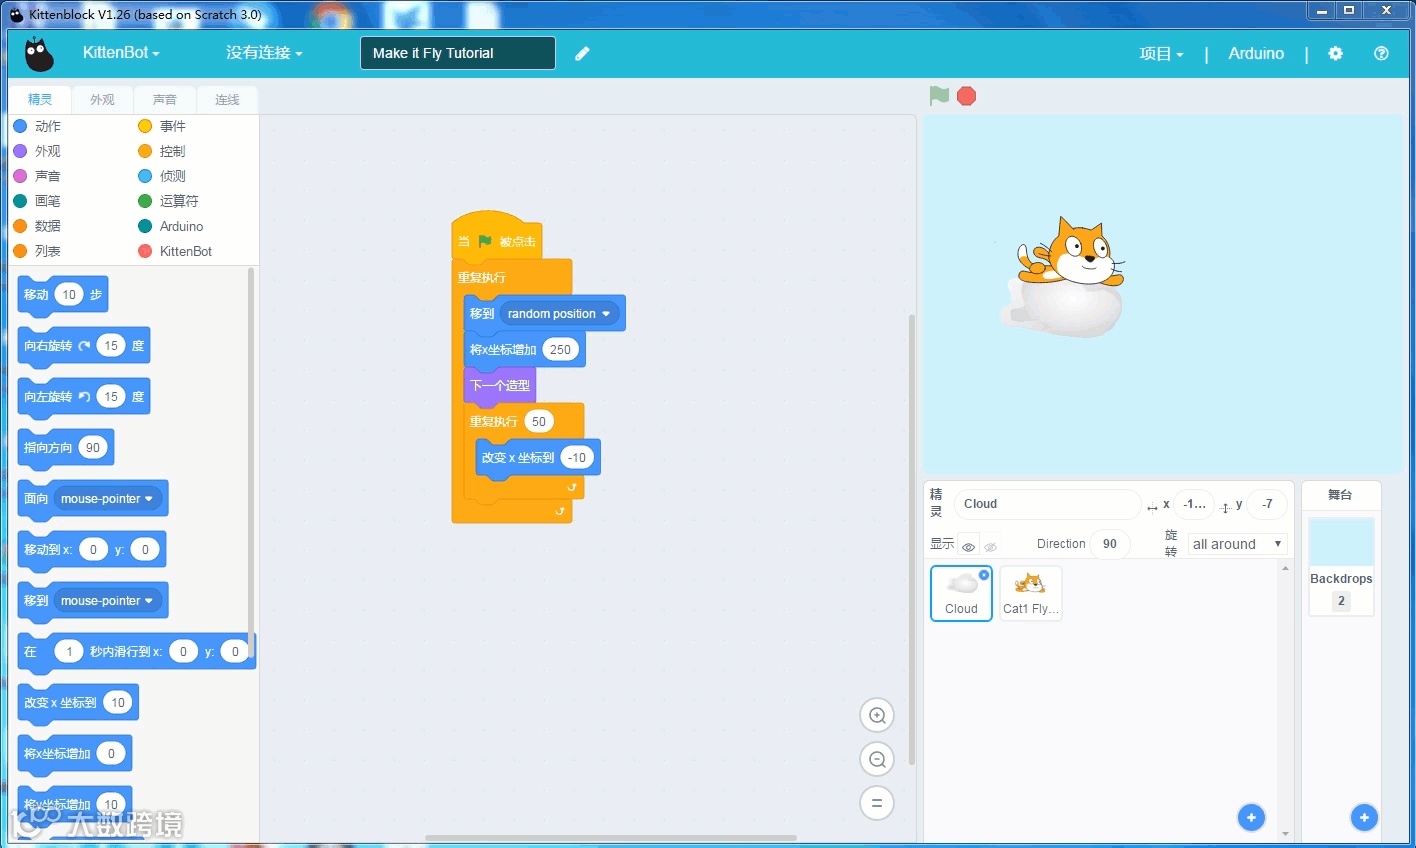Click the 向右旋转 15 度 palette block
The image size is (1416, 848).
tap(84, 346)
